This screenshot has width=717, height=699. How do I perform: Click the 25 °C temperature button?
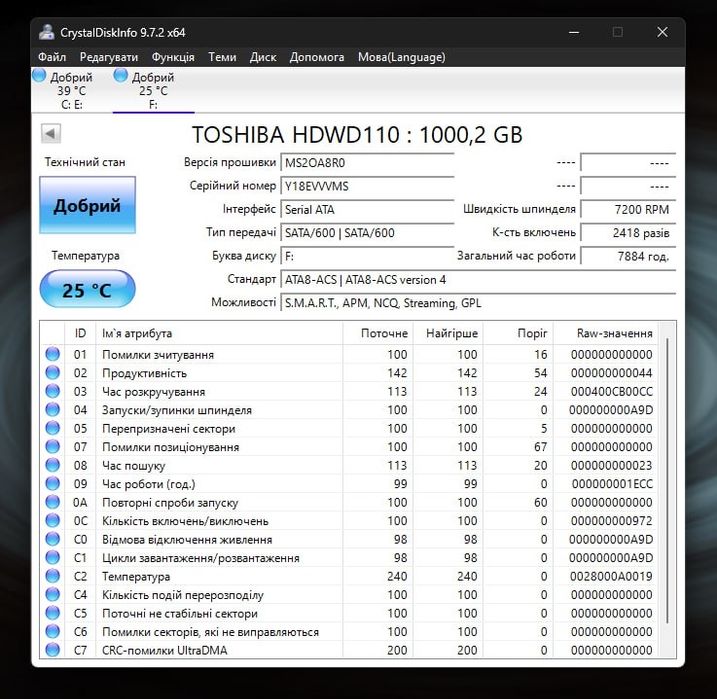[x=87, y=289]
